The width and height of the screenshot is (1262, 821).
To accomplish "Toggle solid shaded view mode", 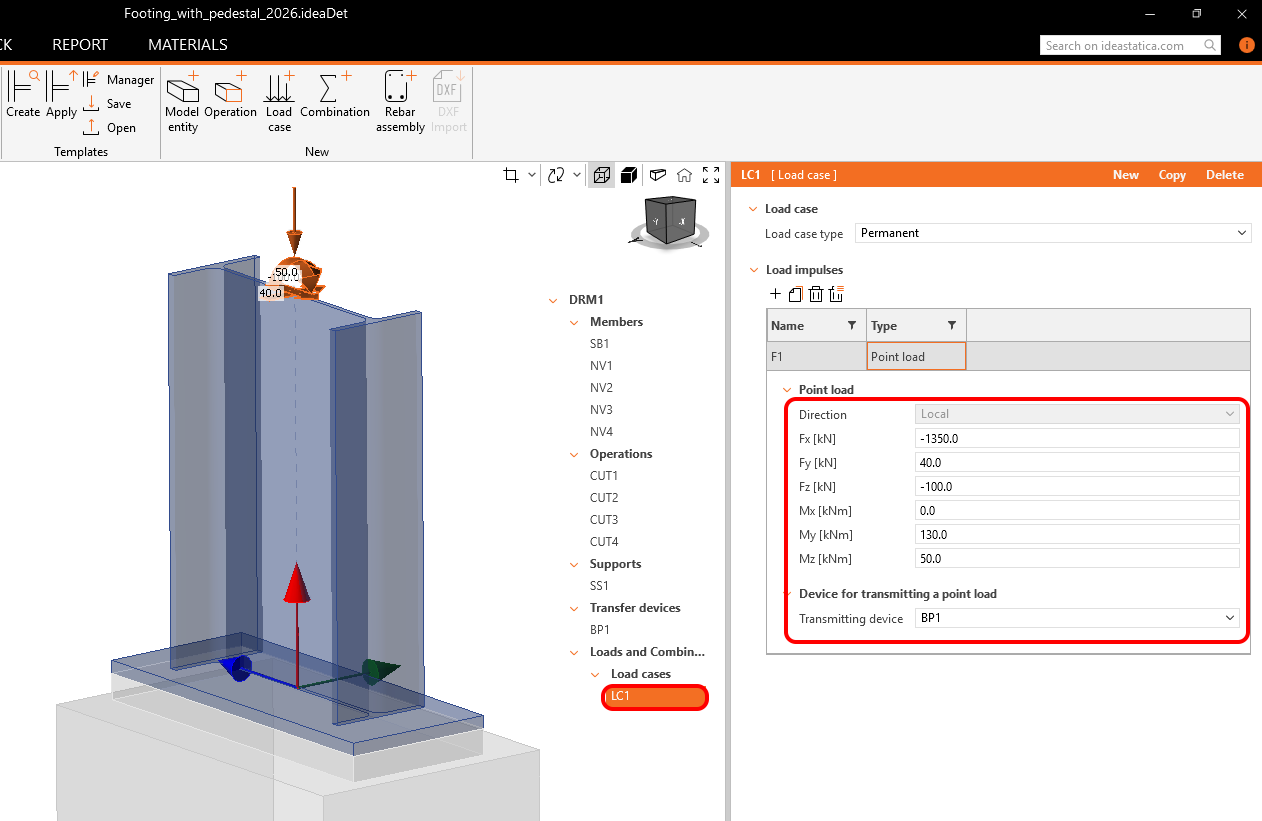I will 629,175.
